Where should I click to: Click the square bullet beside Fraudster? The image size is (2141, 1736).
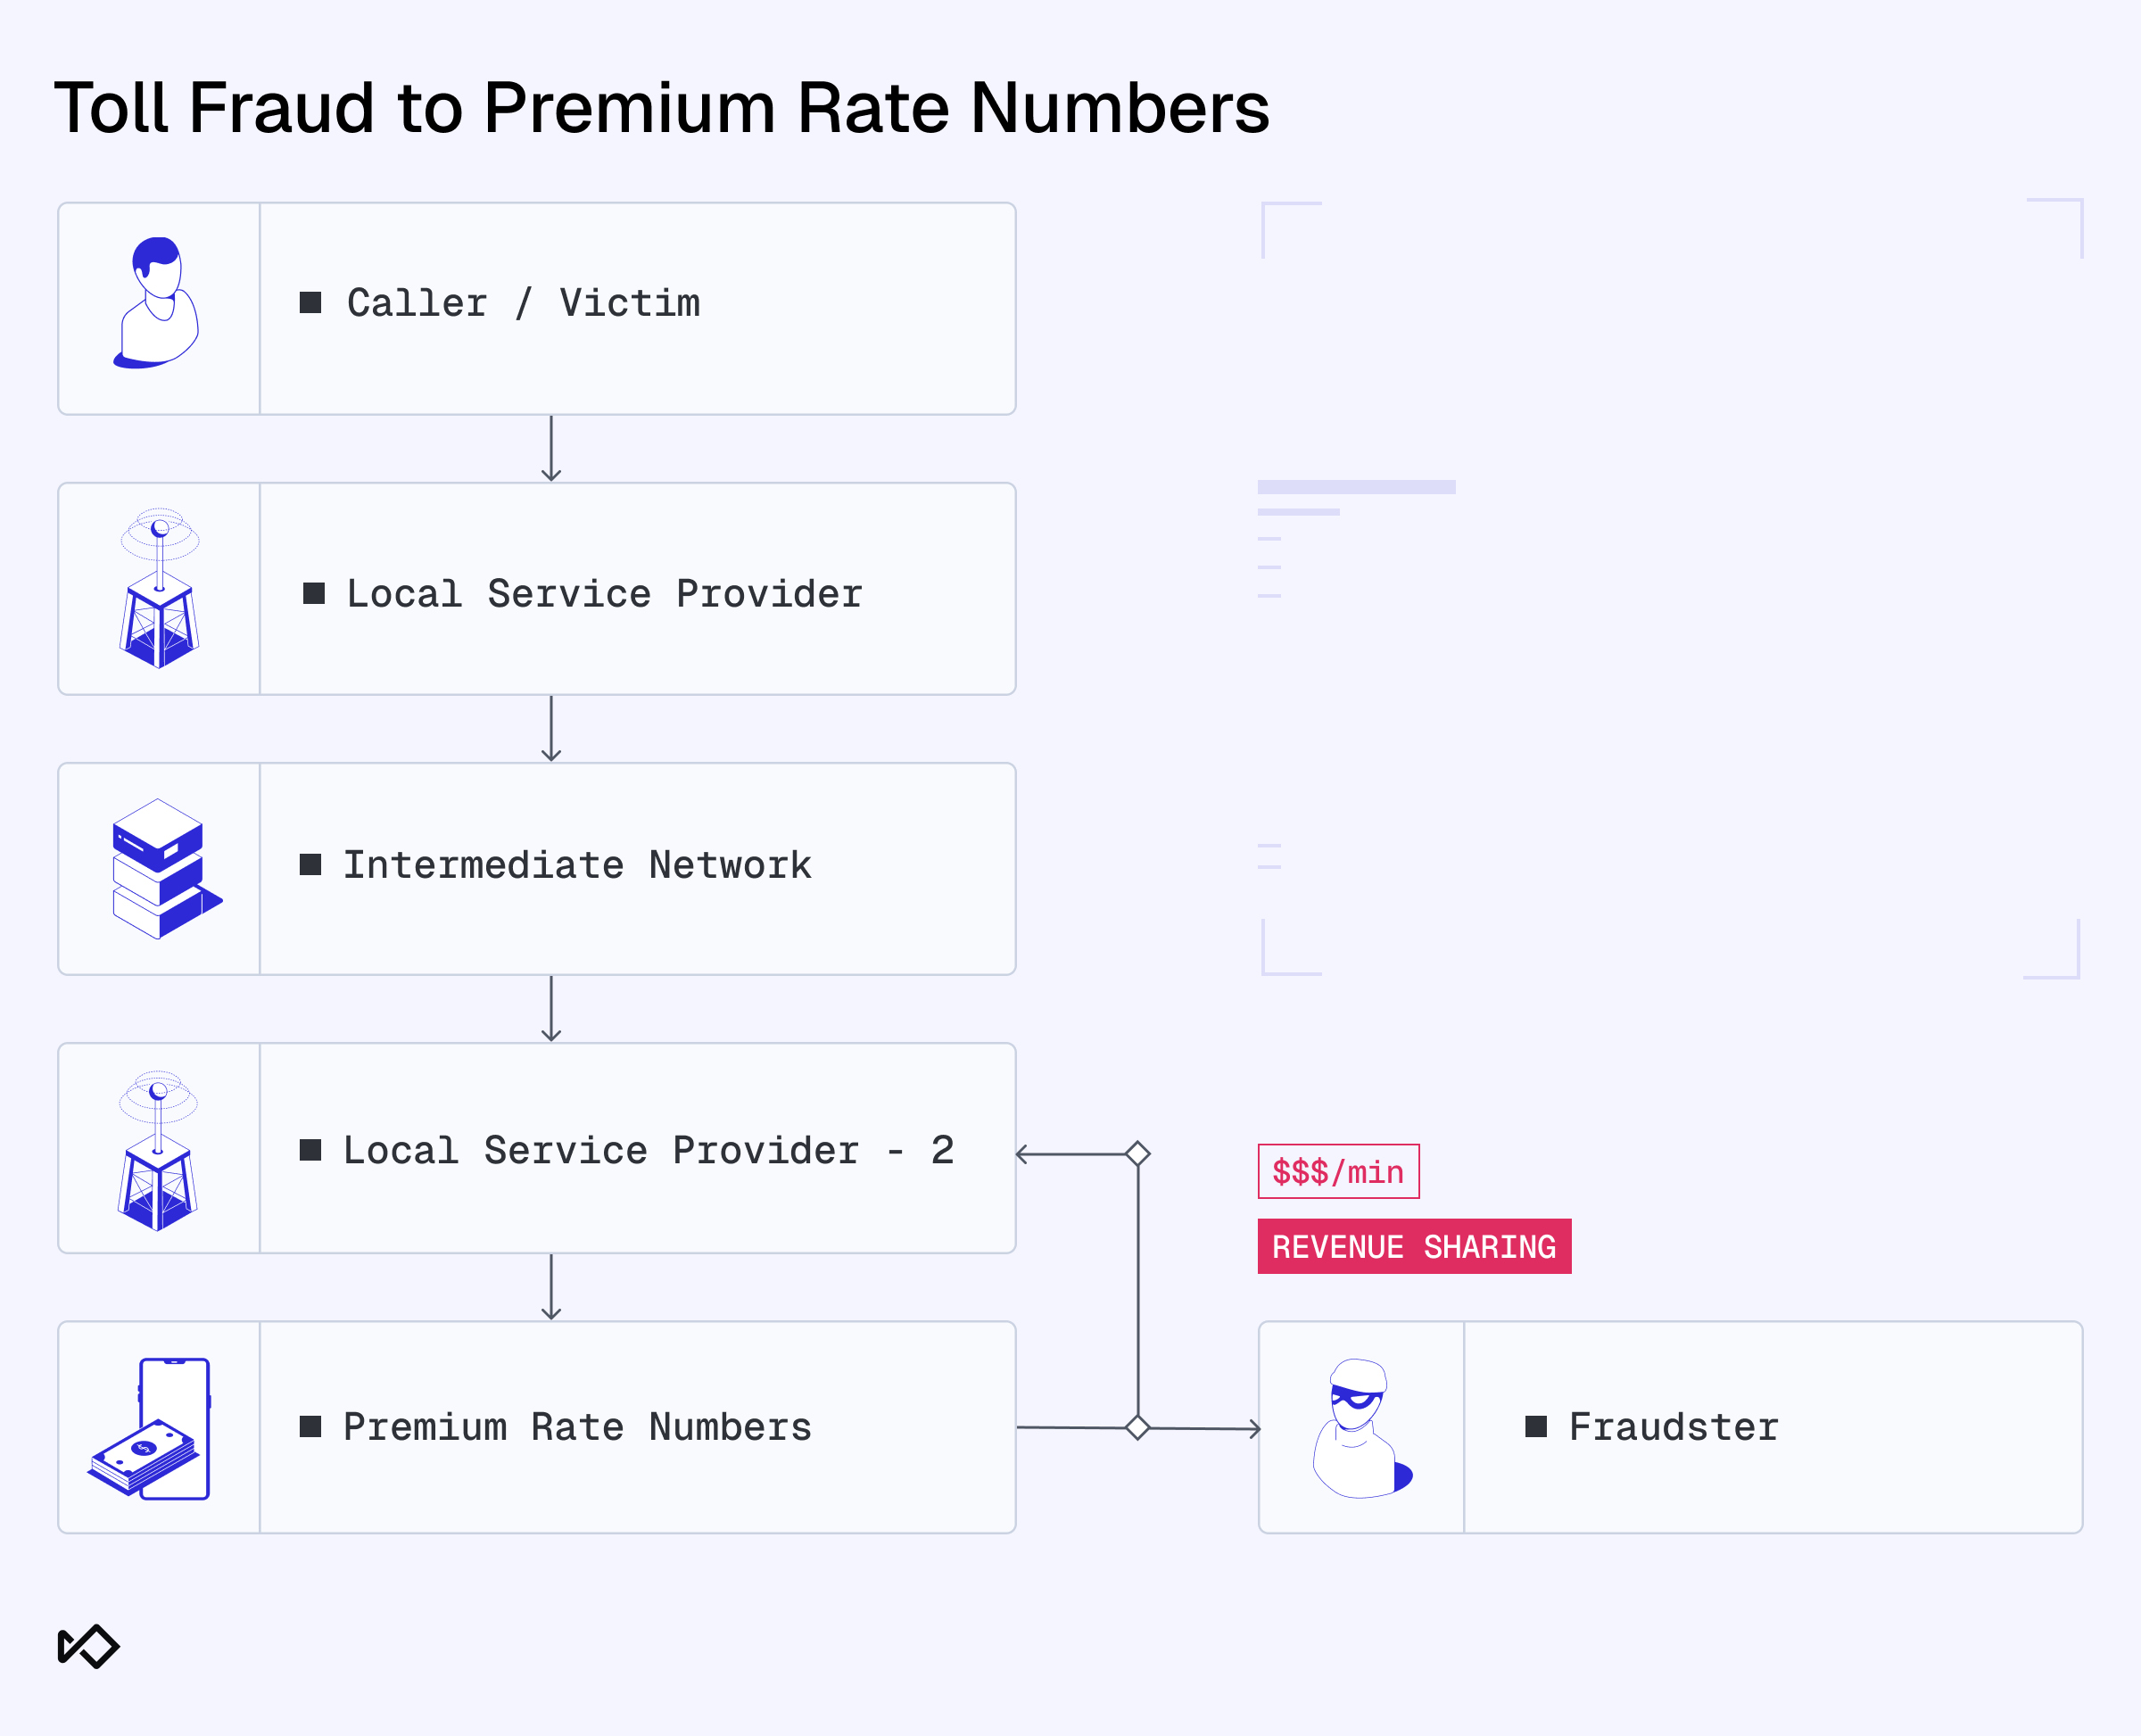click(x=1536, y=1427)
